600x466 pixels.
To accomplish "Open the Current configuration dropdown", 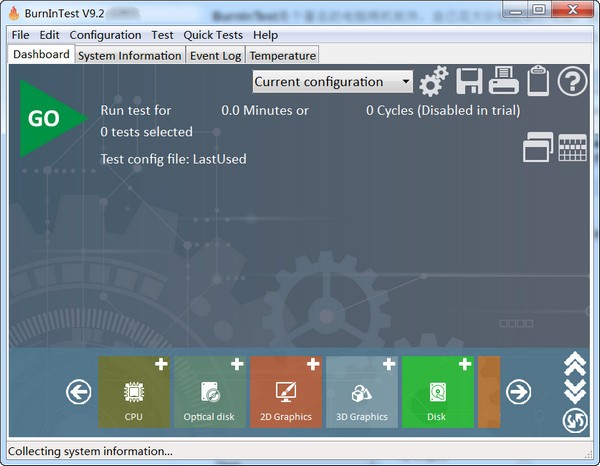I will [333, 82].
